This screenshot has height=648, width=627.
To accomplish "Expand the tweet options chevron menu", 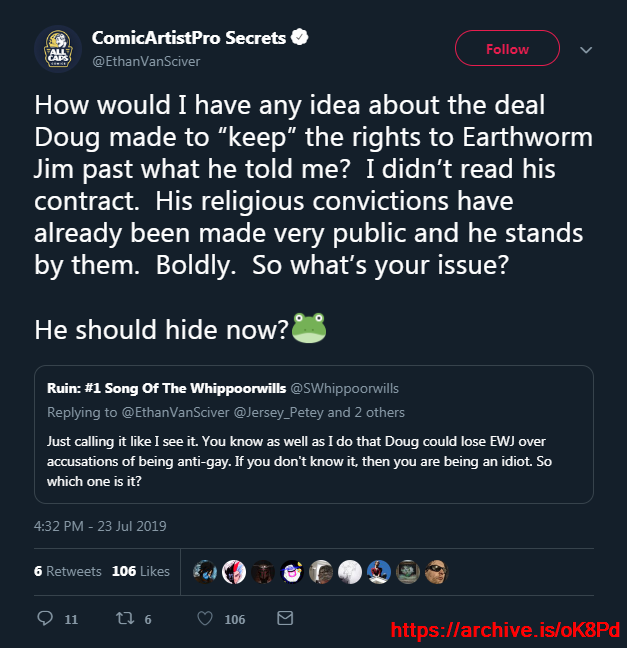I will point(586,50).
